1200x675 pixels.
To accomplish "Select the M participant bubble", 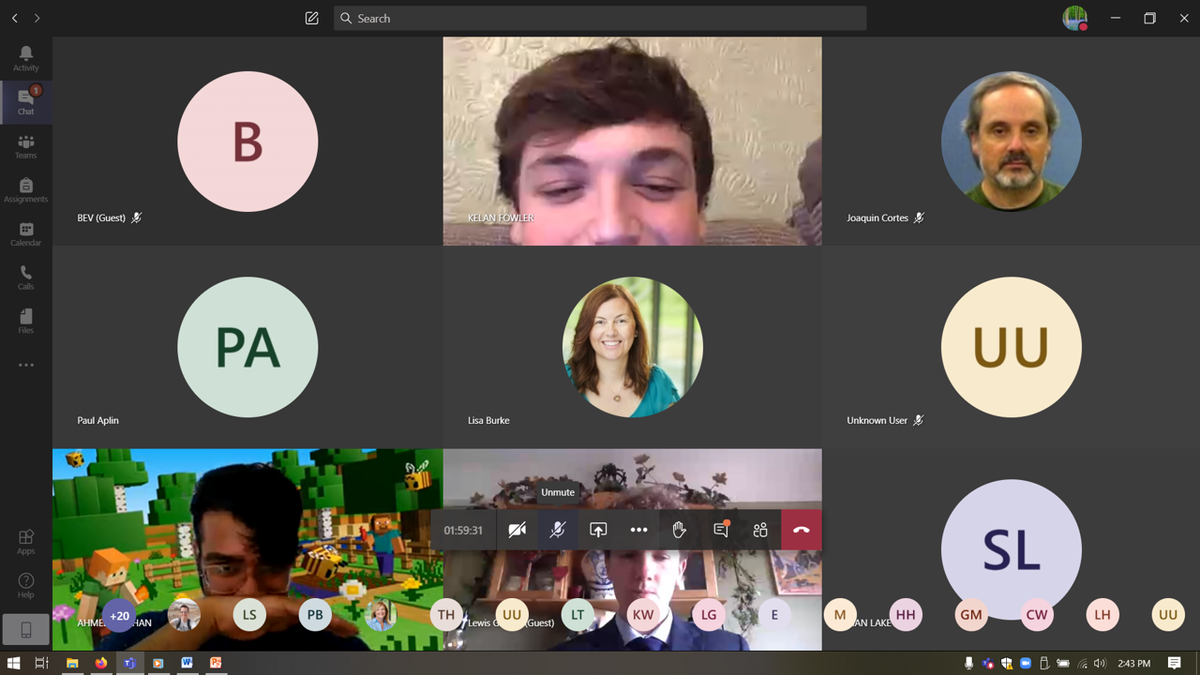I will [840, 615].
